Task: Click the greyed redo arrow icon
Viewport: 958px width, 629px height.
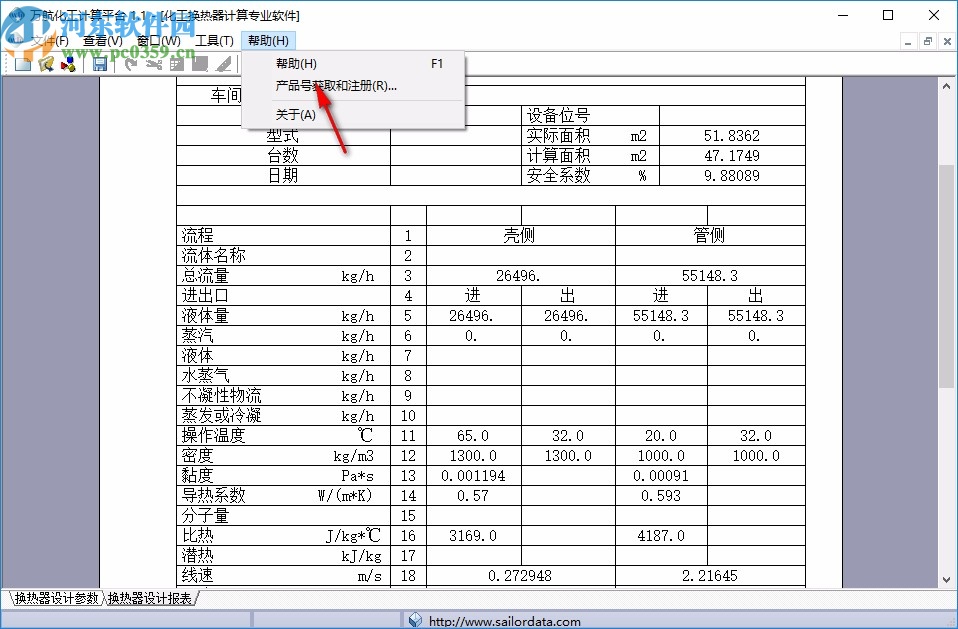Action: pyautogui.click(x=130, y=64)
